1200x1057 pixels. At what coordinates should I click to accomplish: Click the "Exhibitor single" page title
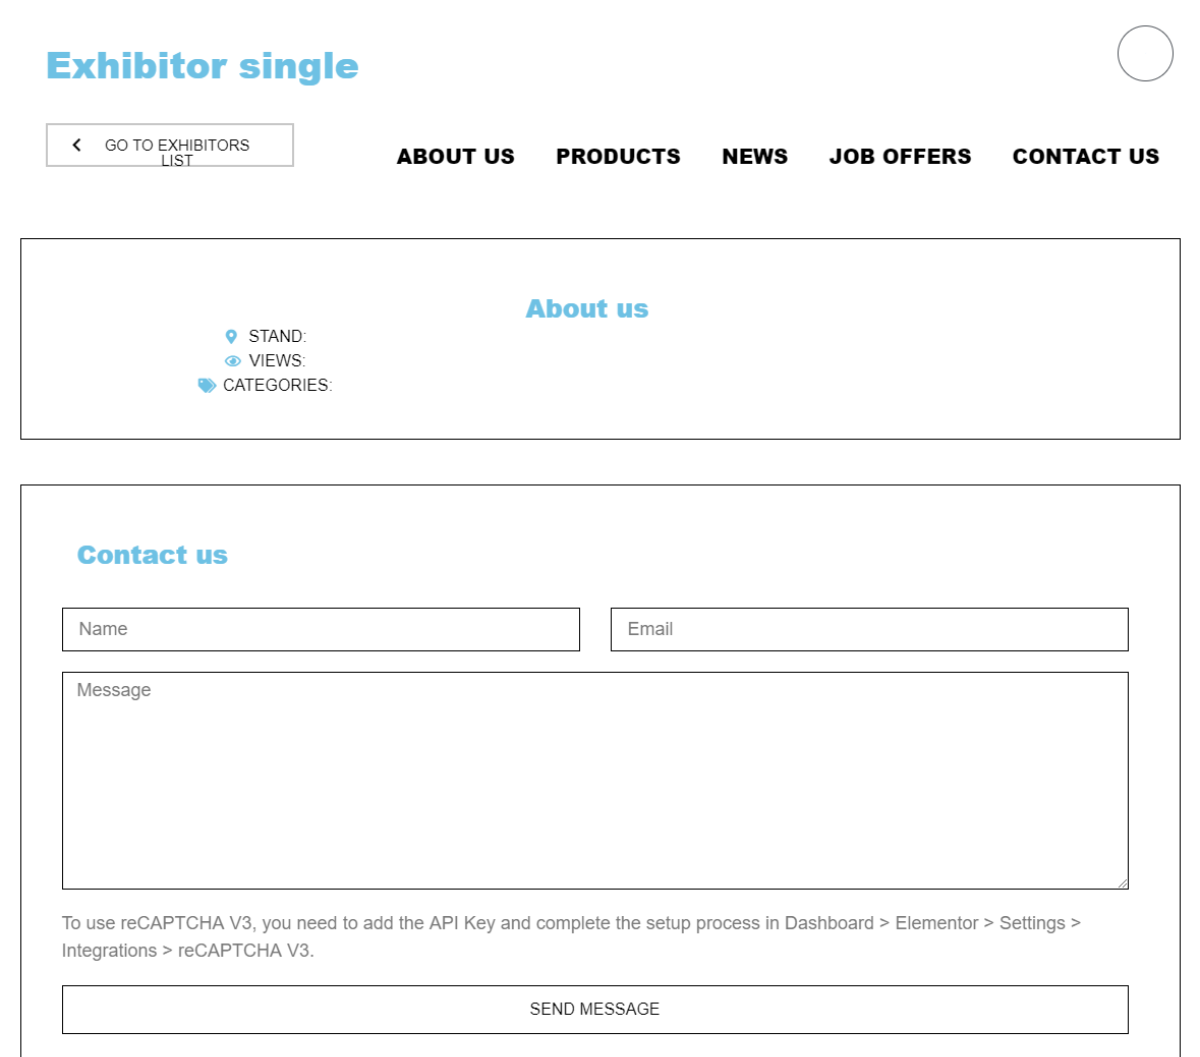pos(202,66)
